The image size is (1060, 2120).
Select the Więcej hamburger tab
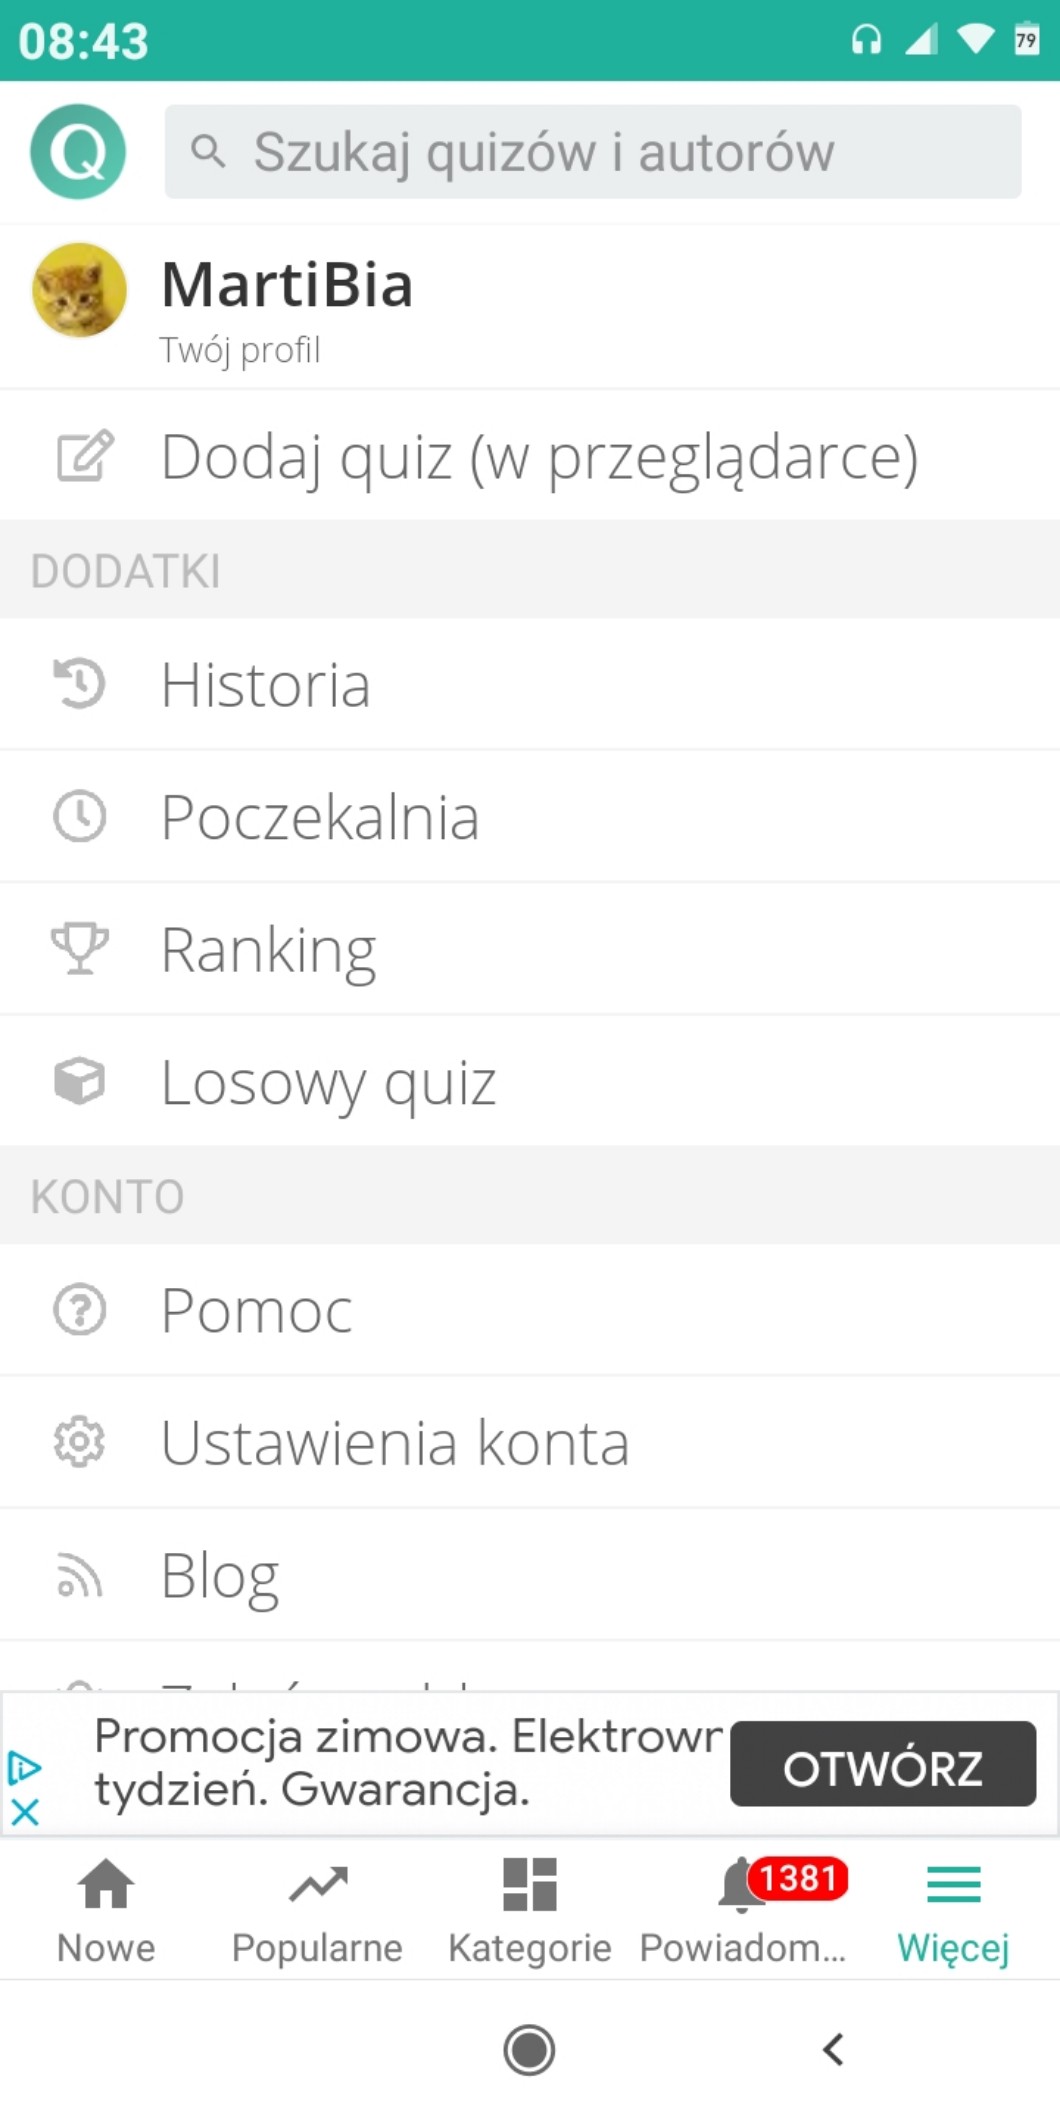pos(953,1908)
